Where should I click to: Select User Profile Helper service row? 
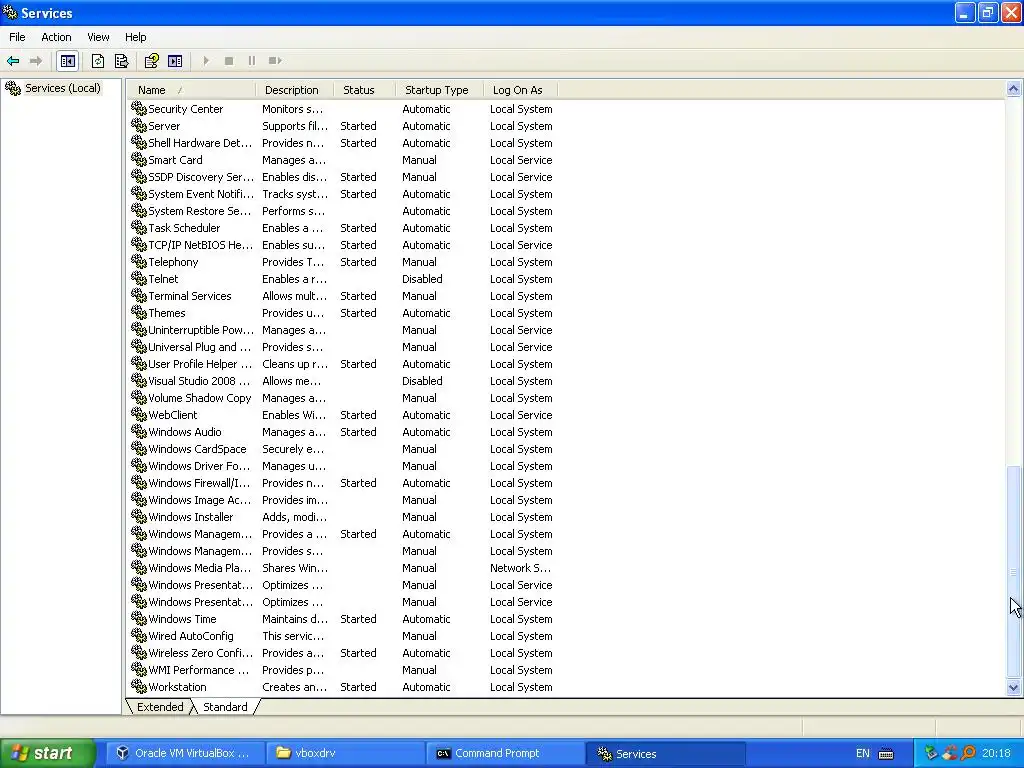pyautogui.click(x=343, y=364)
